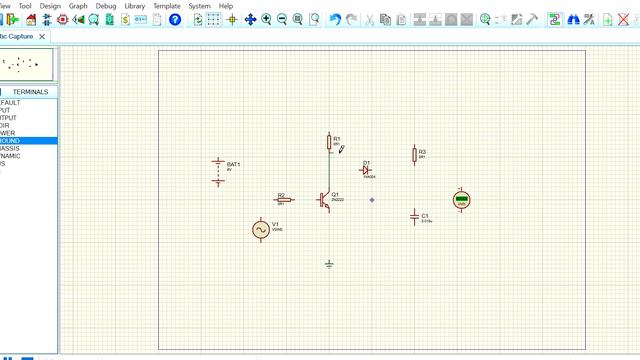Open the System menu

(199, 6)
